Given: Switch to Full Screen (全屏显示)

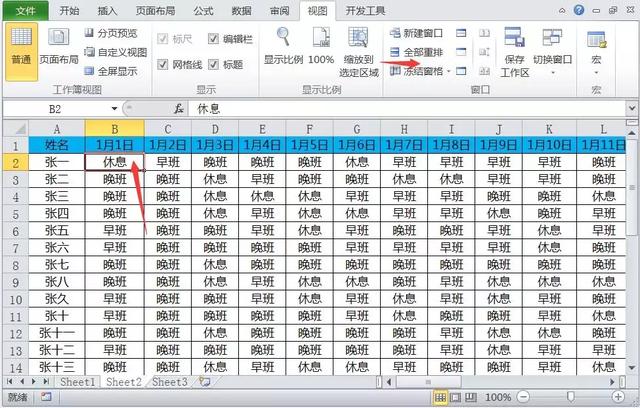Looking at the screenshot, I should click(111, 71).
